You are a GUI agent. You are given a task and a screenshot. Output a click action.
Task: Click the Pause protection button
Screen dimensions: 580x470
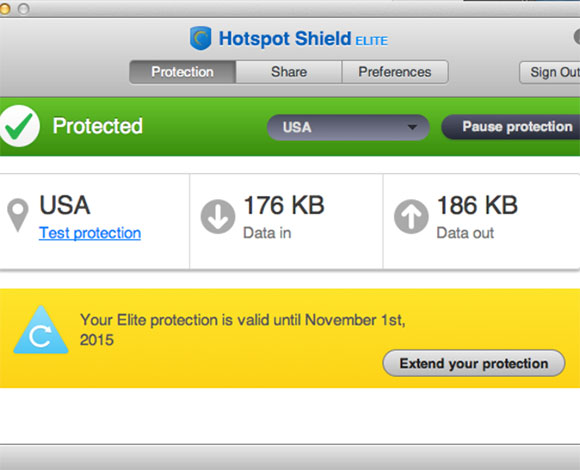[x=512, y=127]
